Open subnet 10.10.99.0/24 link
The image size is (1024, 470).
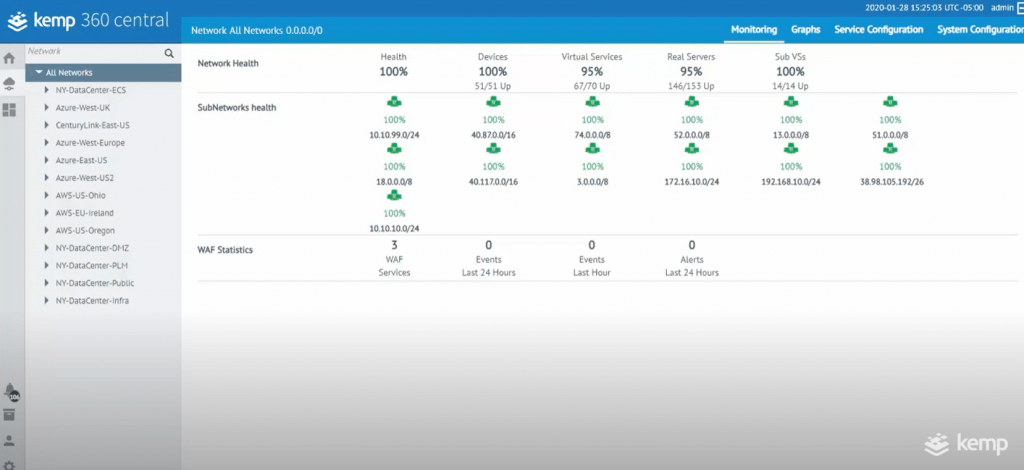pyautogui.click(x=394, y=135)
